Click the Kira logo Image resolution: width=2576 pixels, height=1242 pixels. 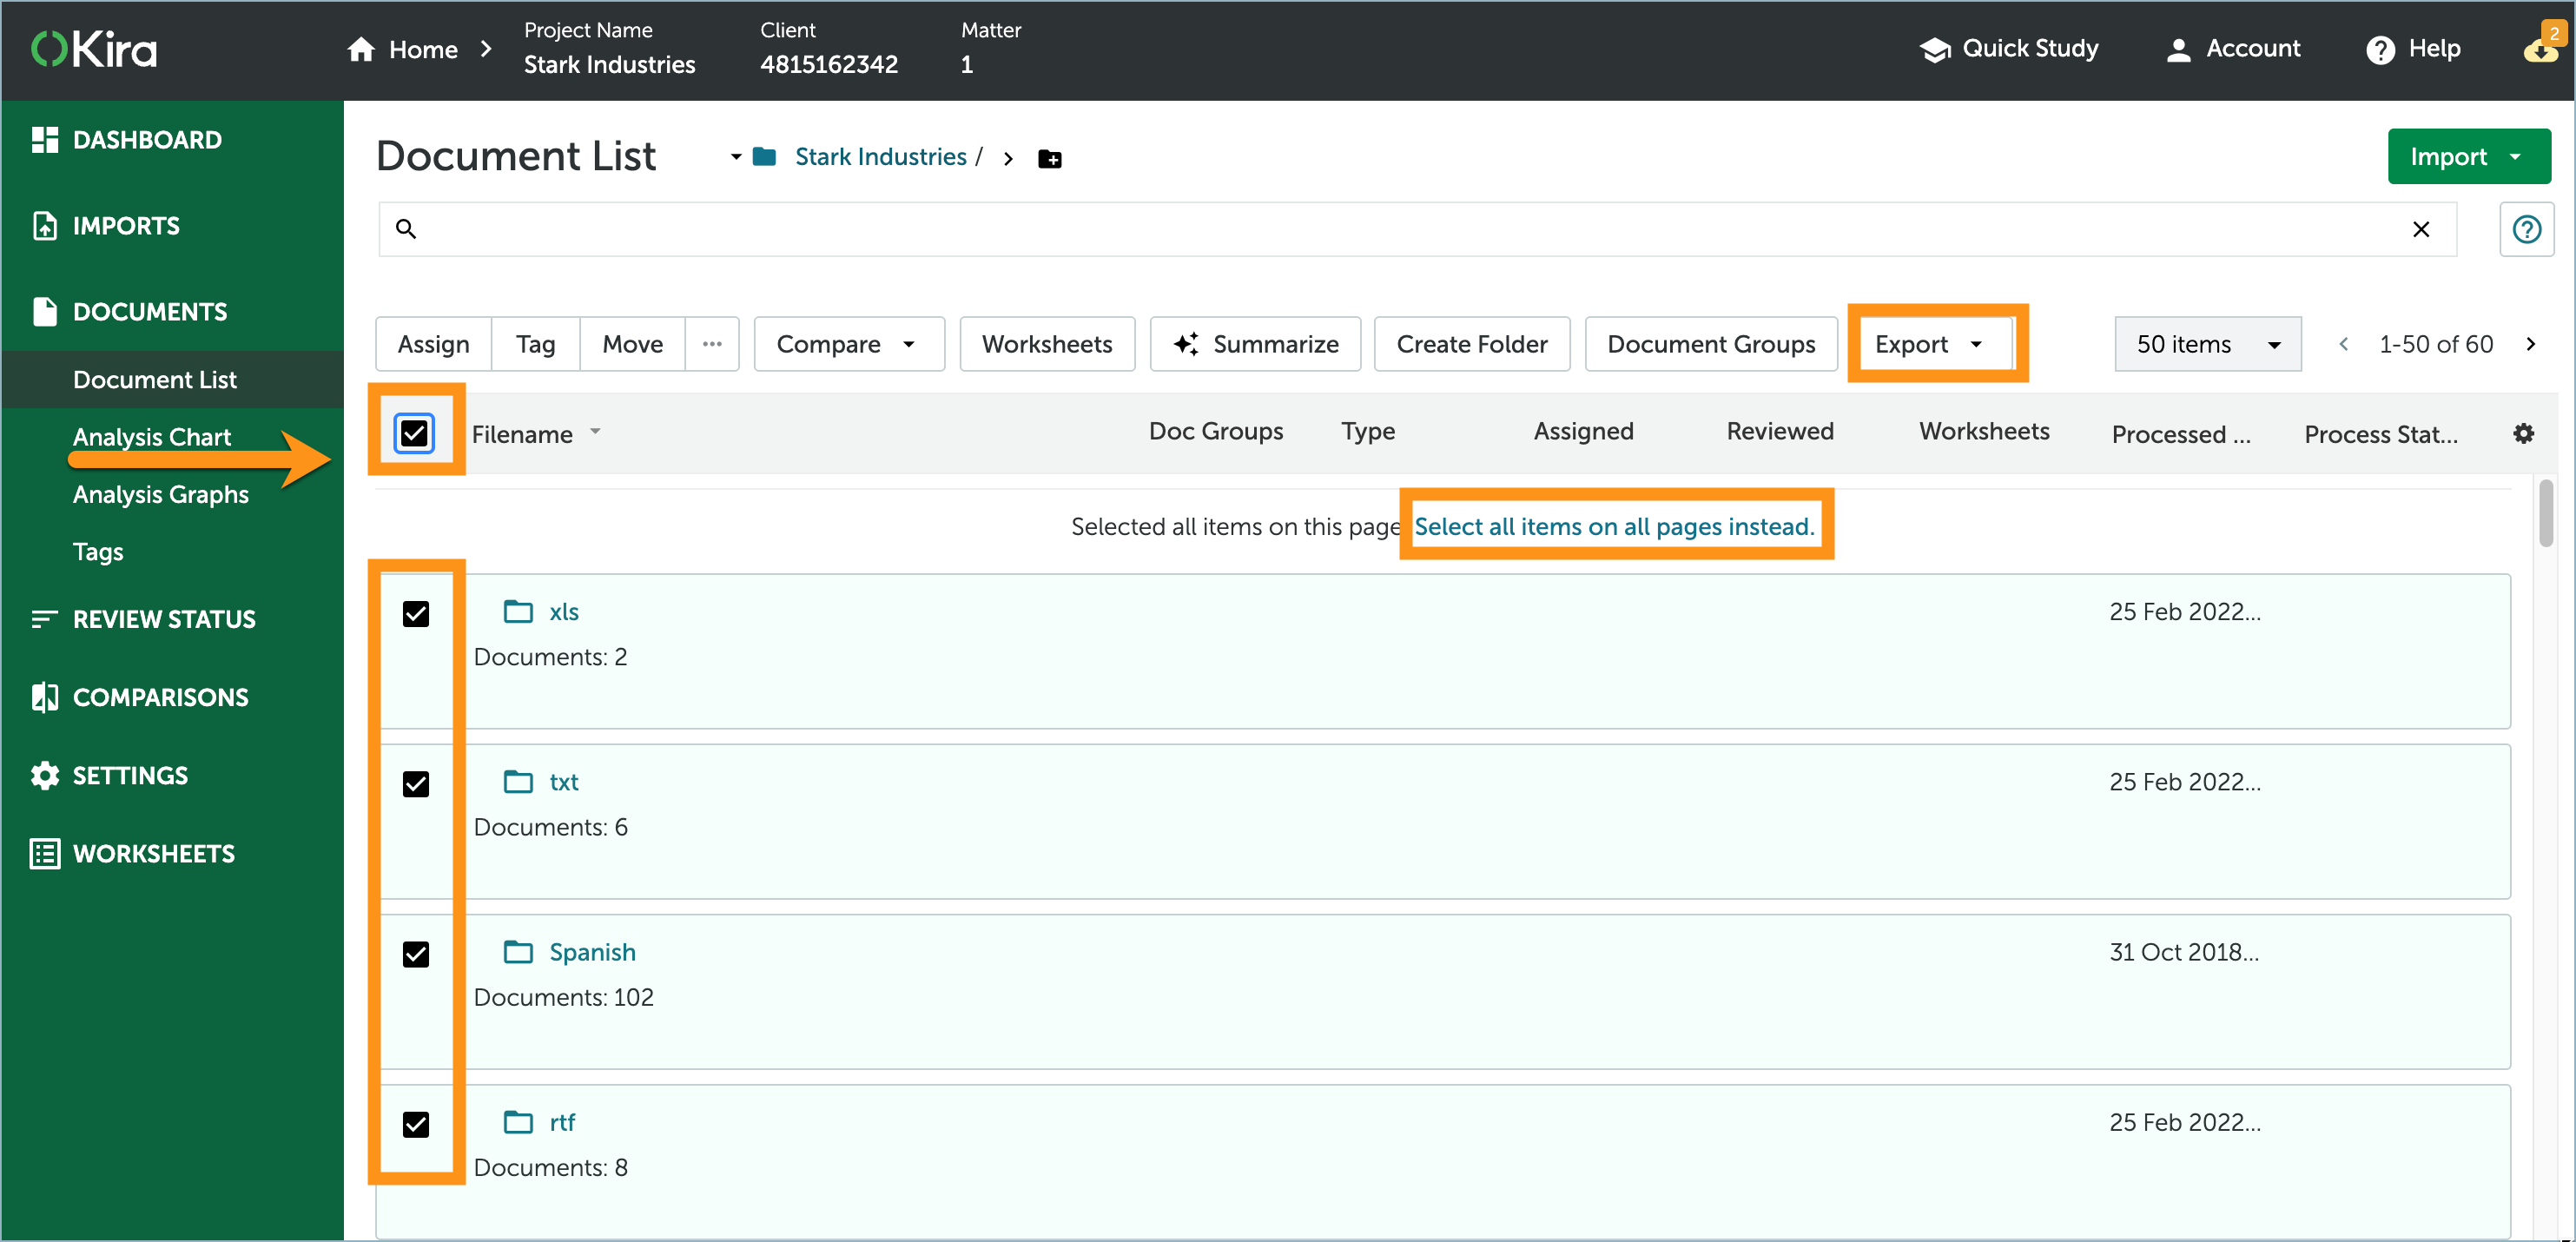(95, 49)
